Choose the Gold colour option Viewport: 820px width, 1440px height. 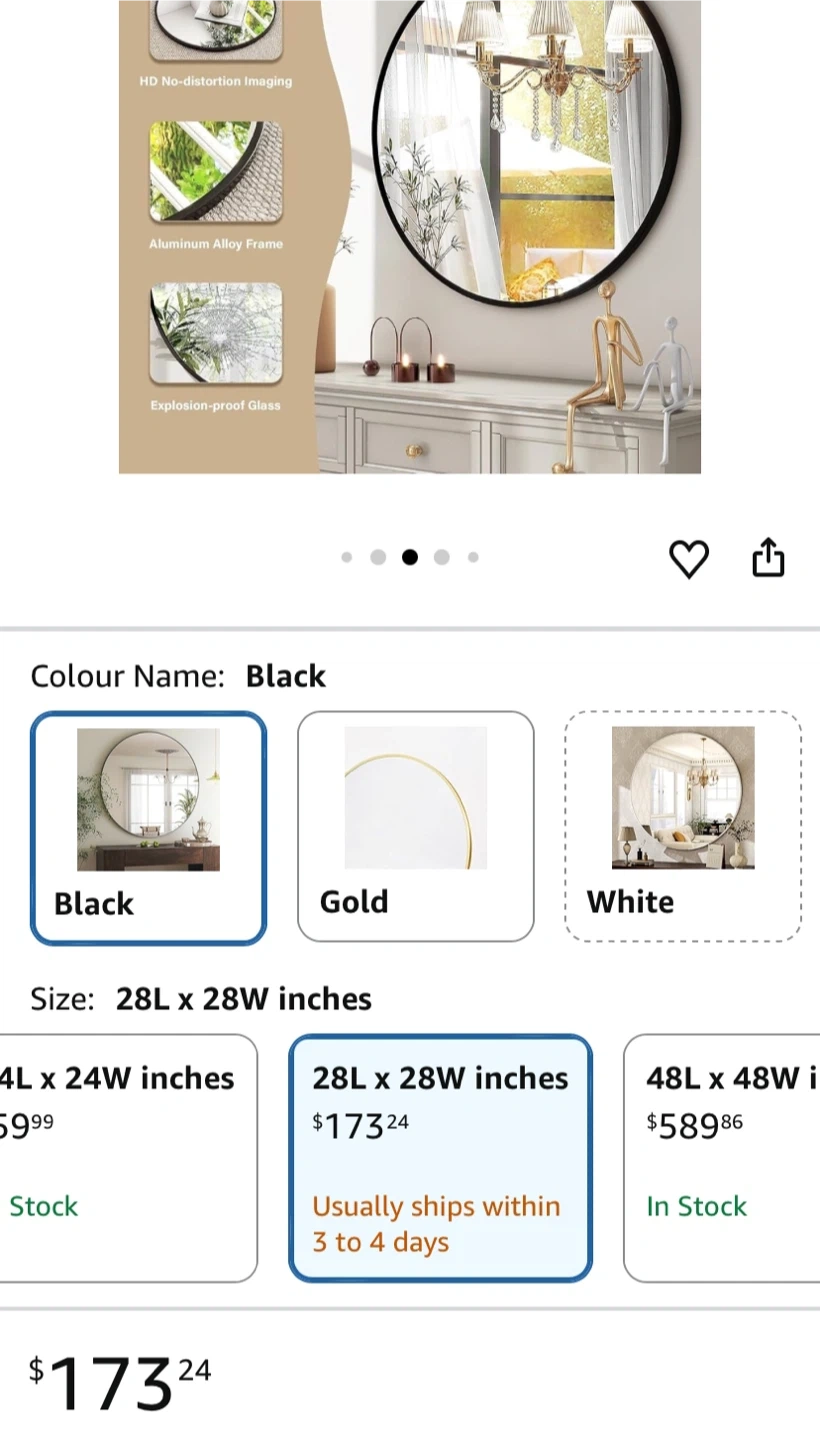[416, 826]
